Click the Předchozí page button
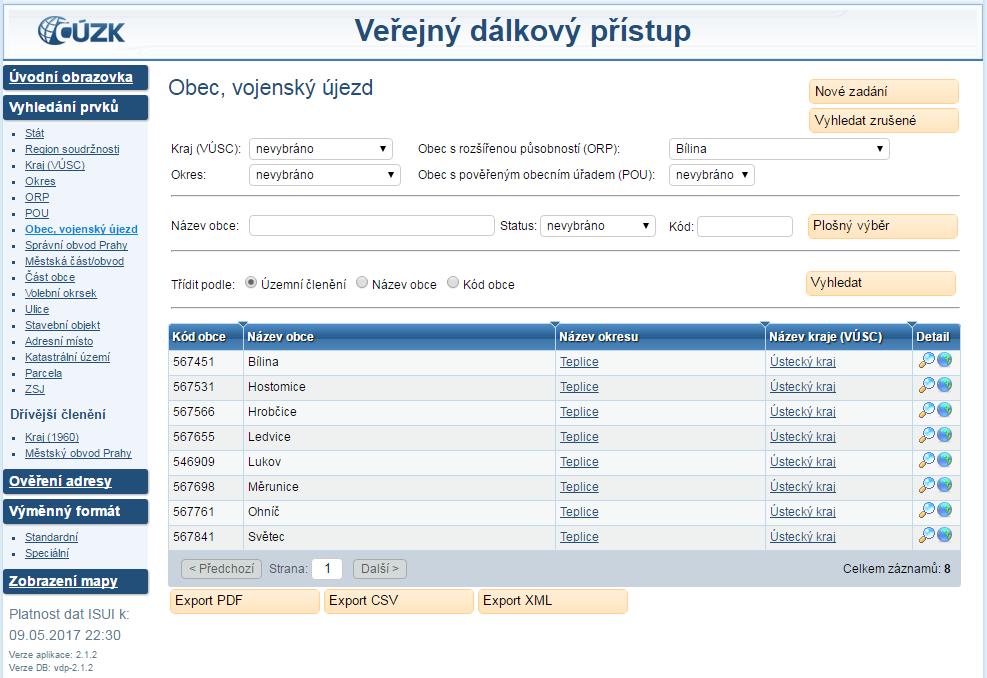The image size is (987, 678). [222, 569]
